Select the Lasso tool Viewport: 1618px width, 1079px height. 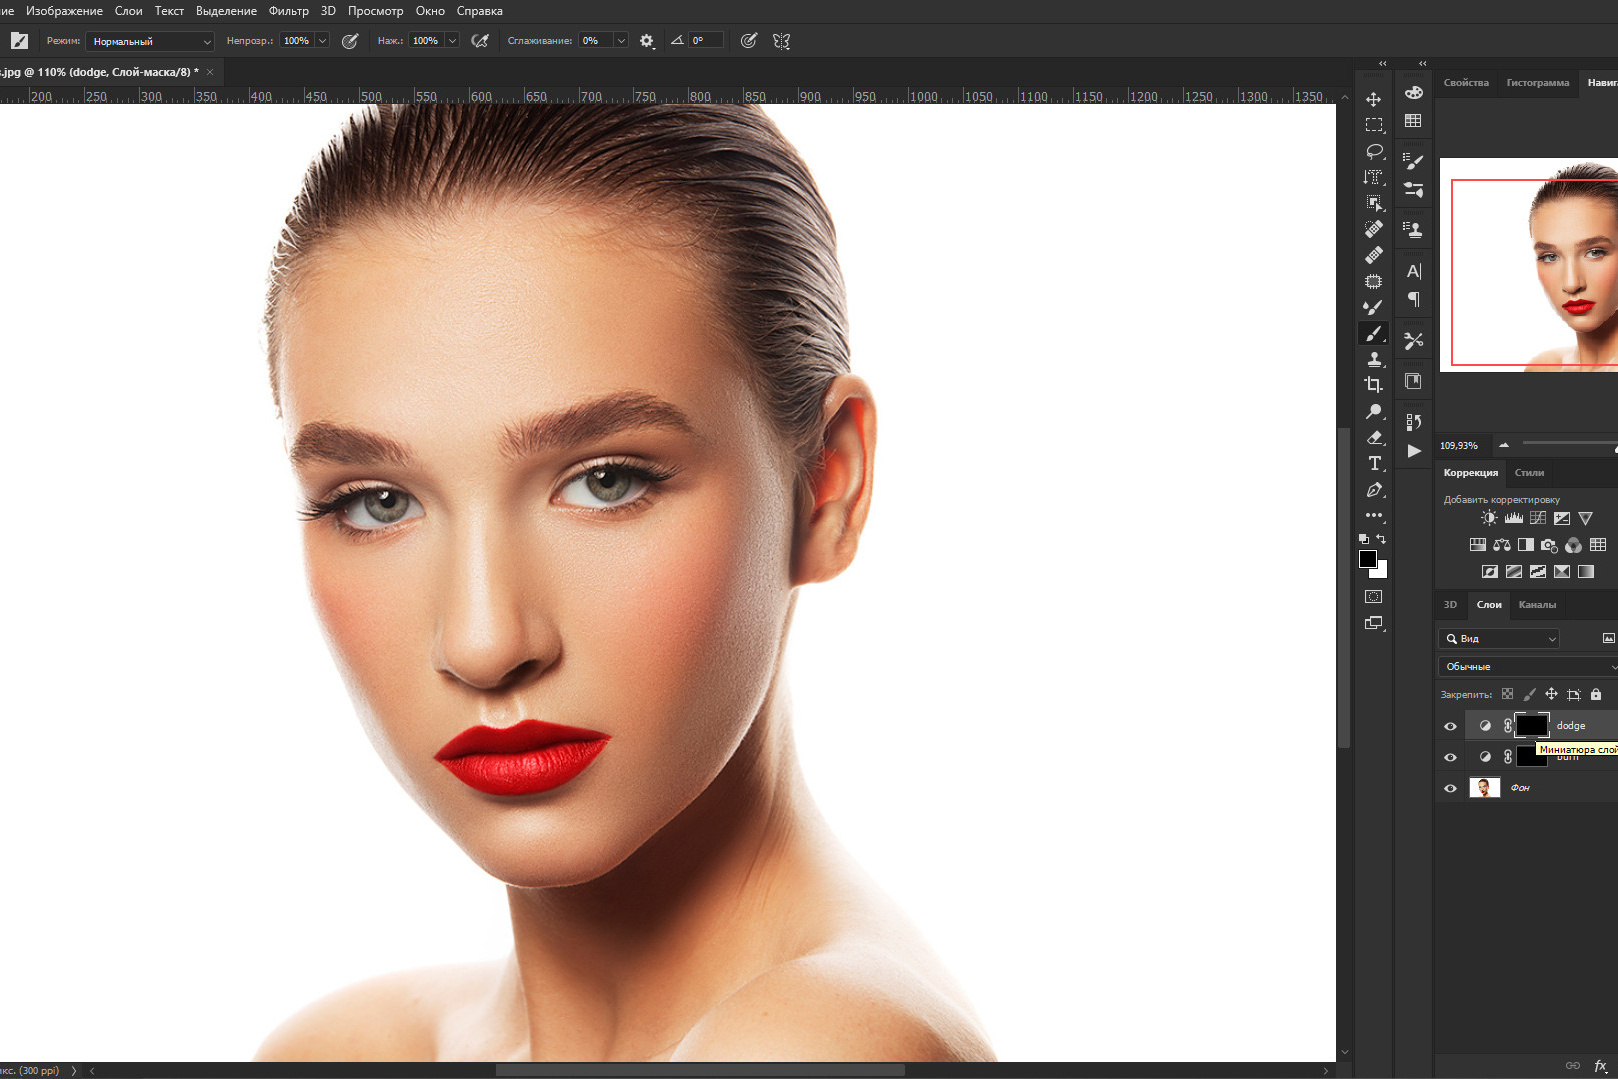click(1374, 151)
